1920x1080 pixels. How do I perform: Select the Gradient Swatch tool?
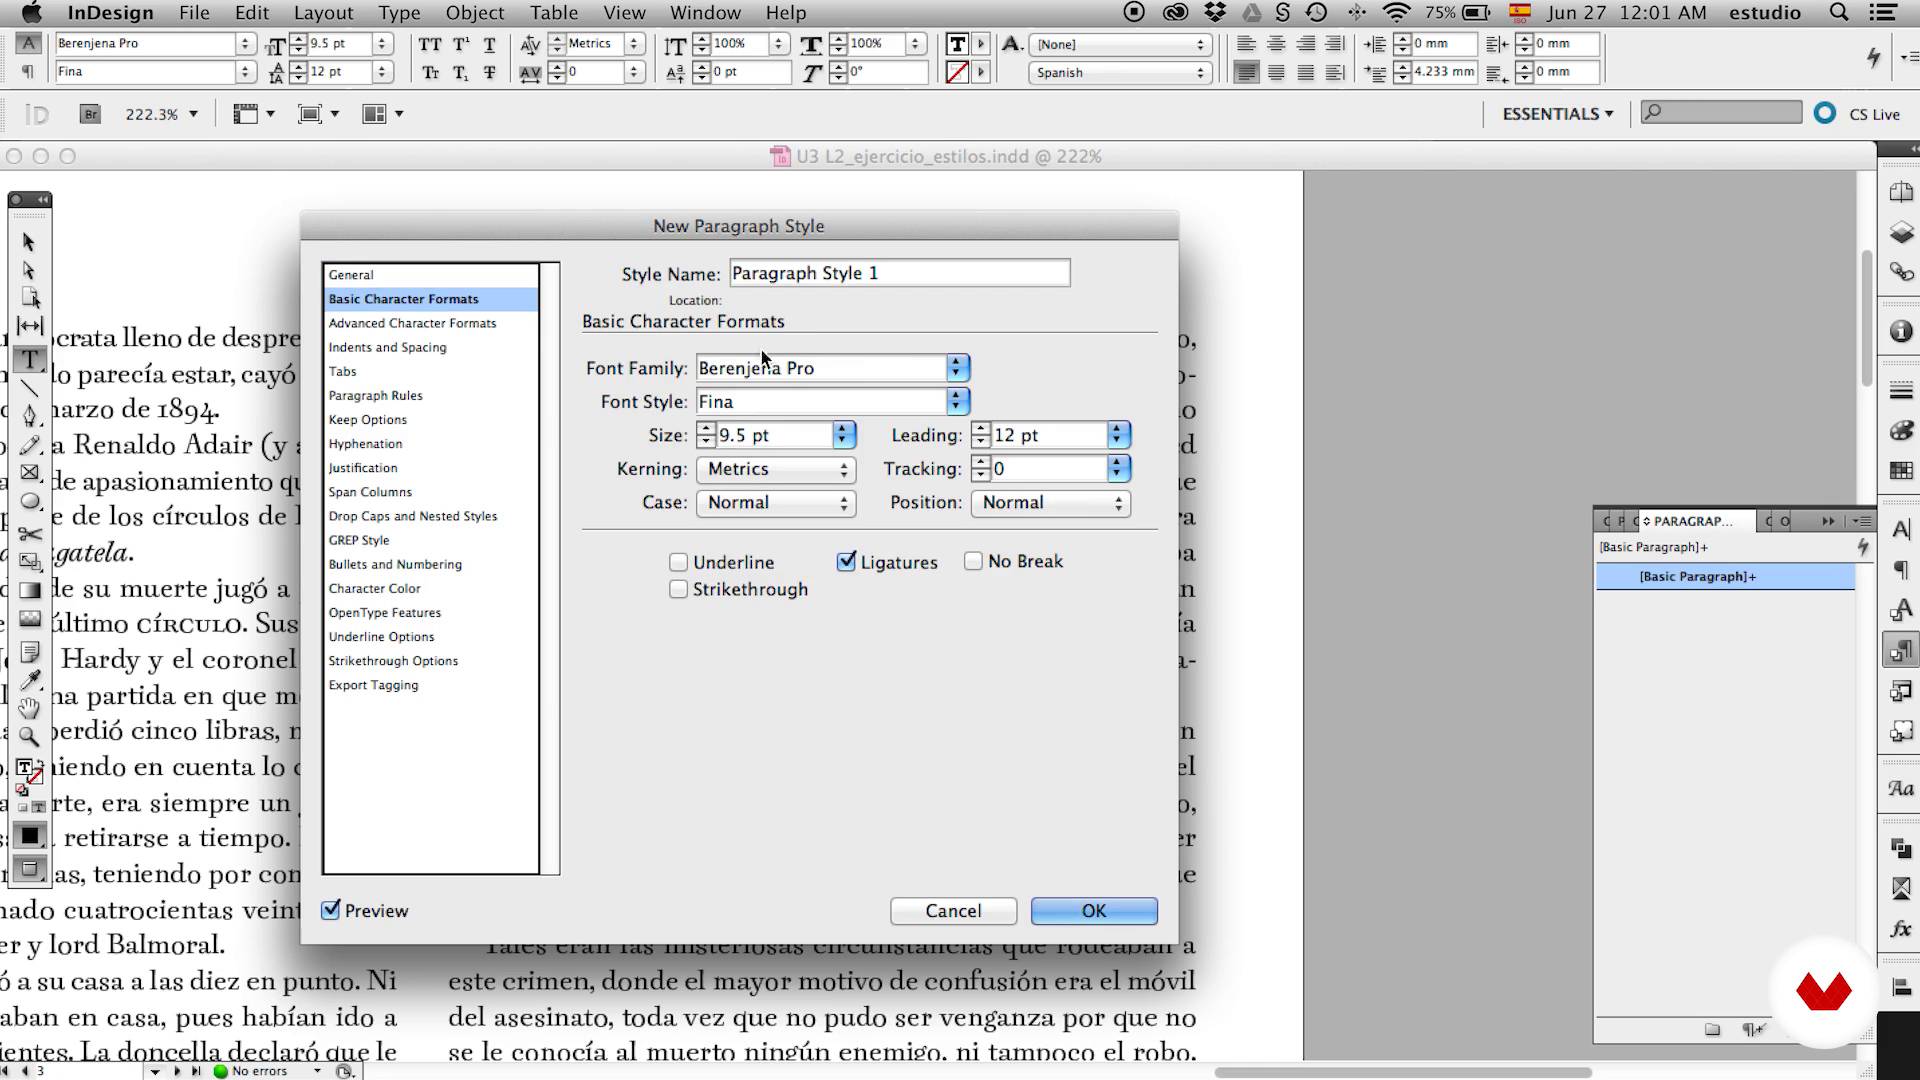pos(30,590)
